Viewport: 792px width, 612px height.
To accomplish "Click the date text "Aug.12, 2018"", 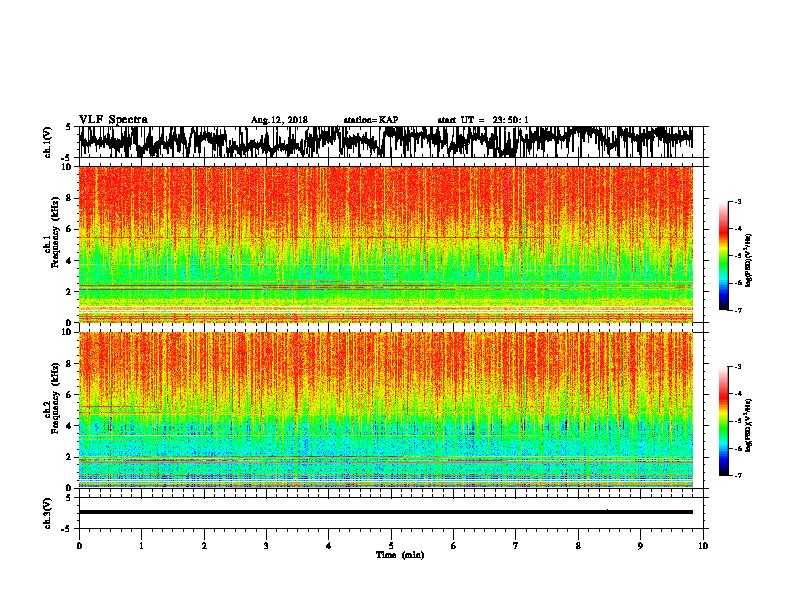I will [x=279, y=120].
